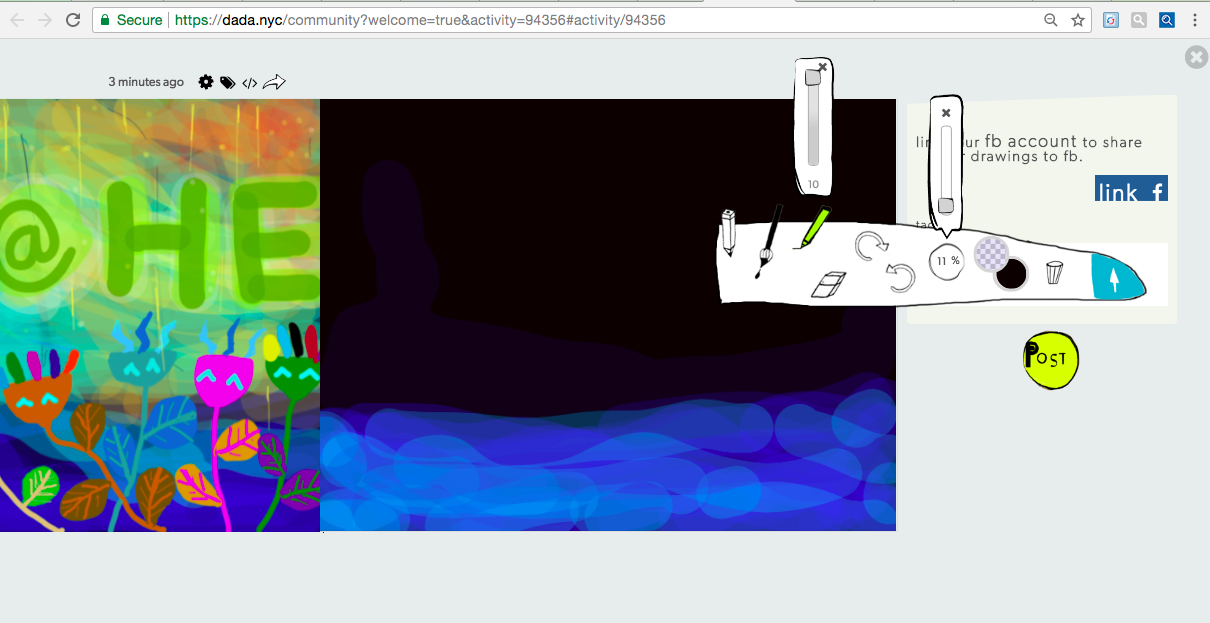Image resolution: width=1210 pixels, height=623 pixels.
Task: Click the gray magnifier extension icon
Action: (1139, 20)
